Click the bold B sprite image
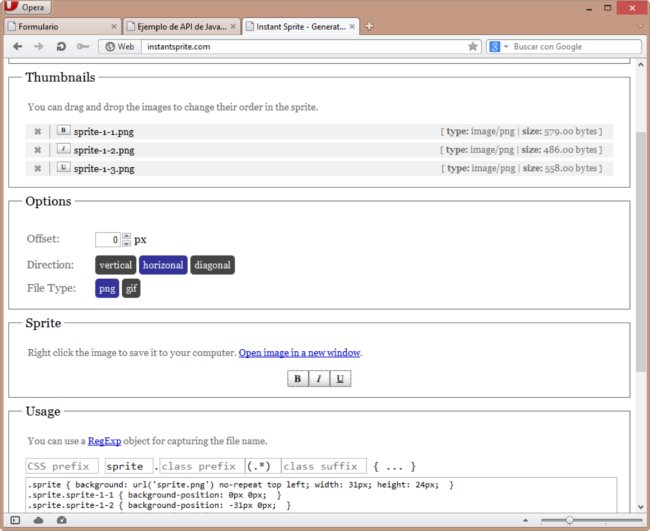 pyautogui.click(x=298, y=378)
